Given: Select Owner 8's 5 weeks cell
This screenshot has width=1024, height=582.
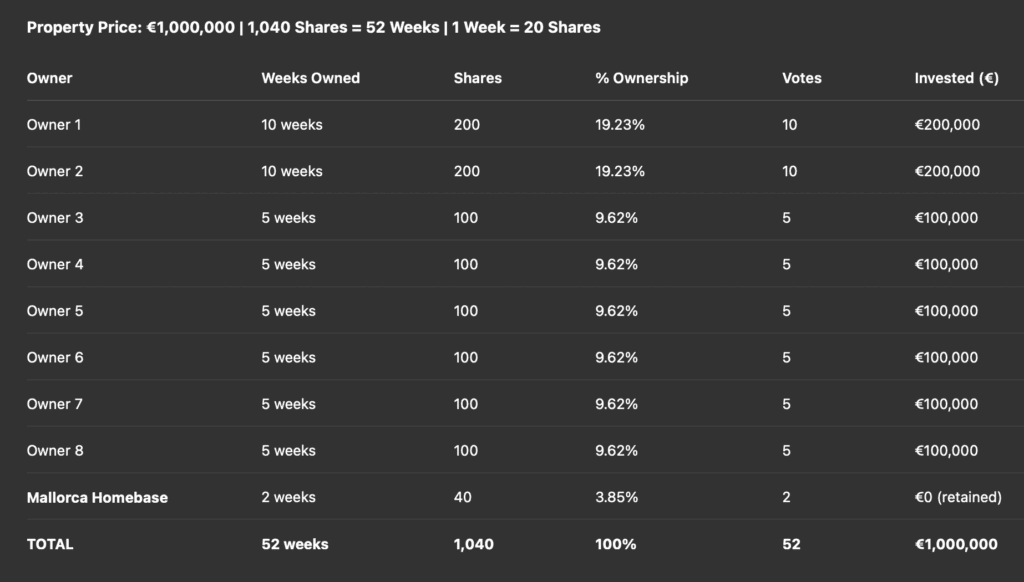Looking at the screenshot, I should point(288,451).
